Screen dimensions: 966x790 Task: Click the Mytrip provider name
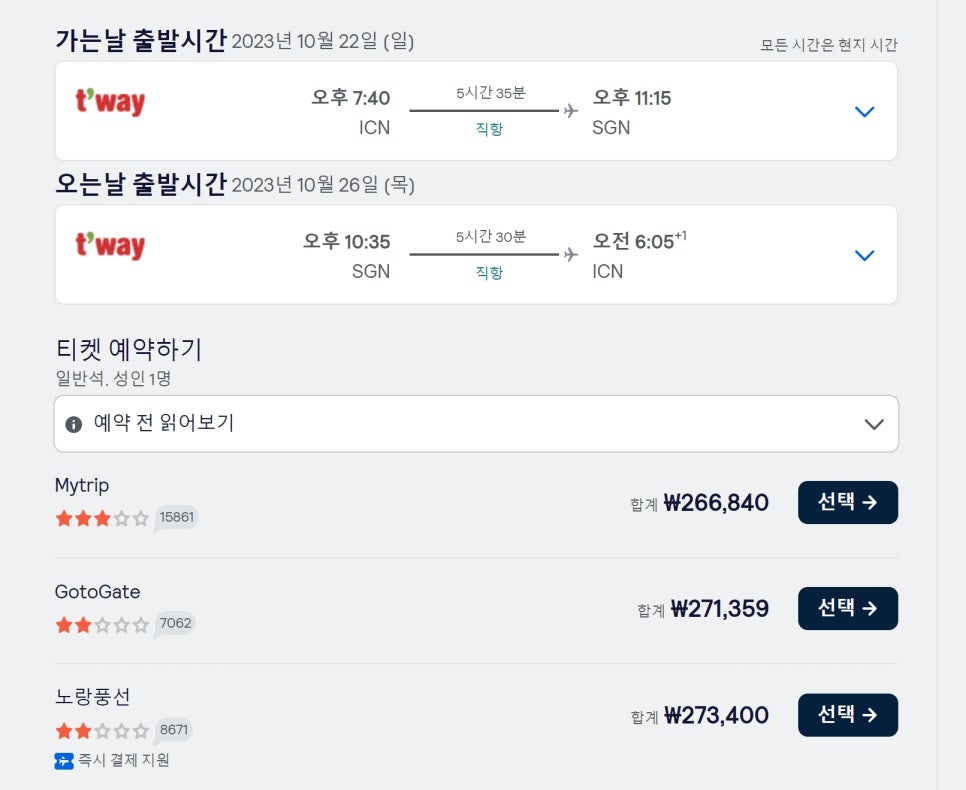[82, 486]
